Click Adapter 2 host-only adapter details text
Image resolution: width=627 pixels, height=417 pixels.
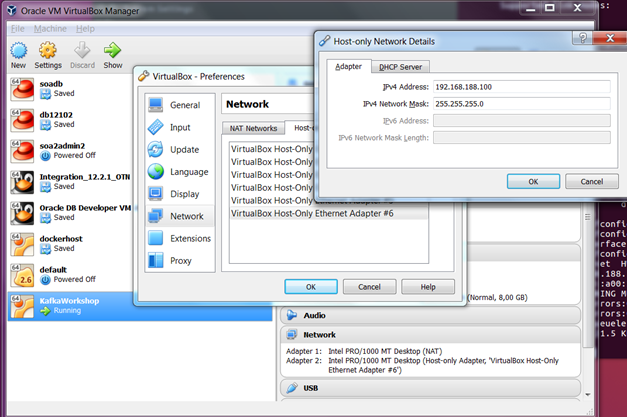443,365
